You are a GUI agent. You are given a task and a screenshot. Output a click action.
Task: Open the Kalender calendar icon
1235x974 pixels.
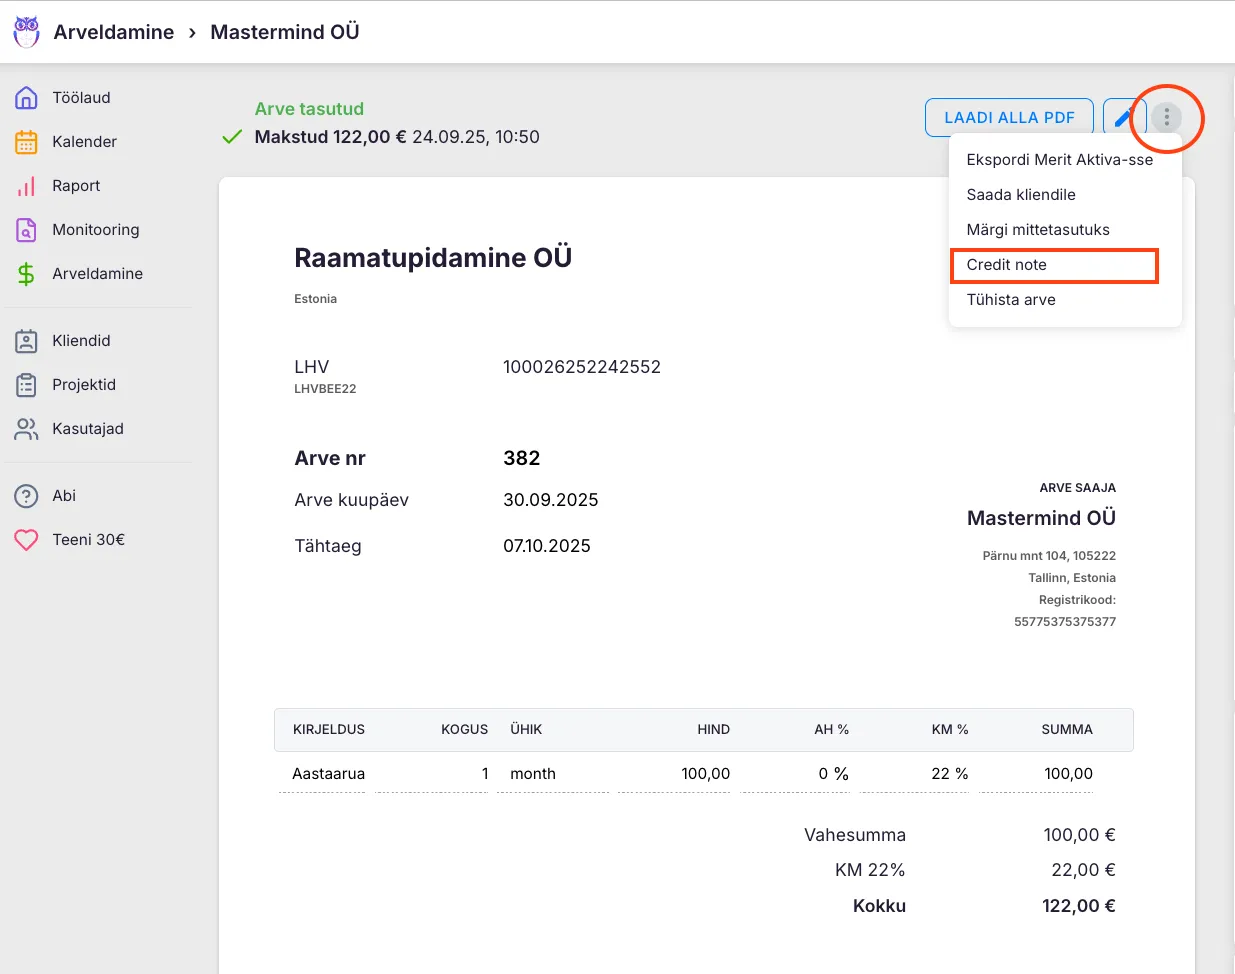pyautogui.click(x=26, y=142)
